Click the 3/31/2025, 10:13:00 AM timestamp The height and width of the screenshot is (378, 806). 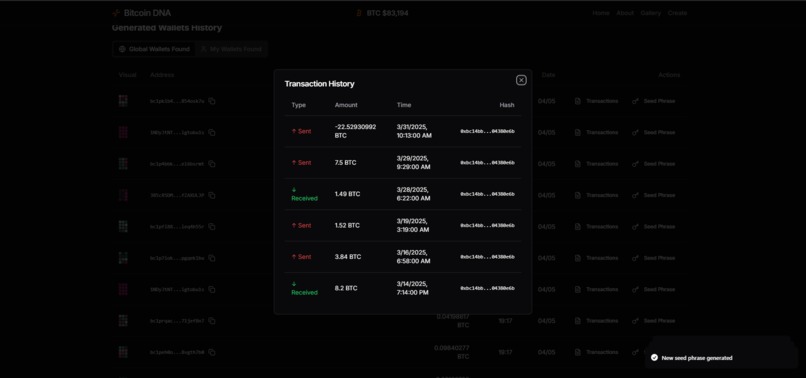[x=414, y=131]
